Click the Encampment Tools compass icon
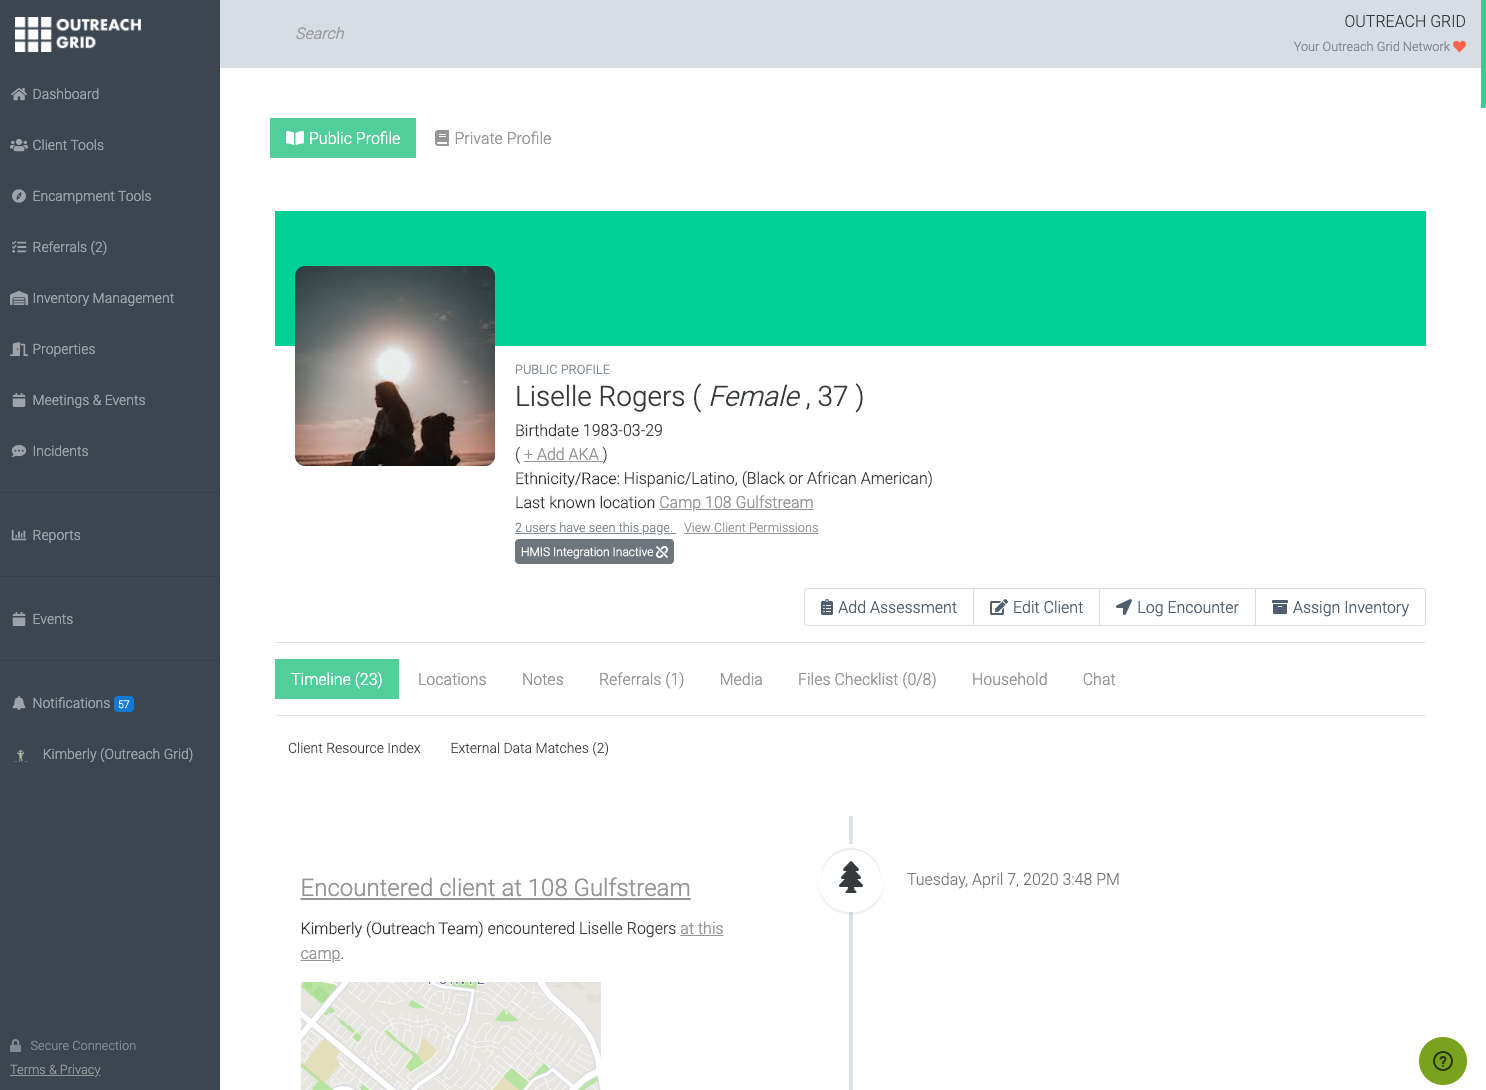 (18, 196)
